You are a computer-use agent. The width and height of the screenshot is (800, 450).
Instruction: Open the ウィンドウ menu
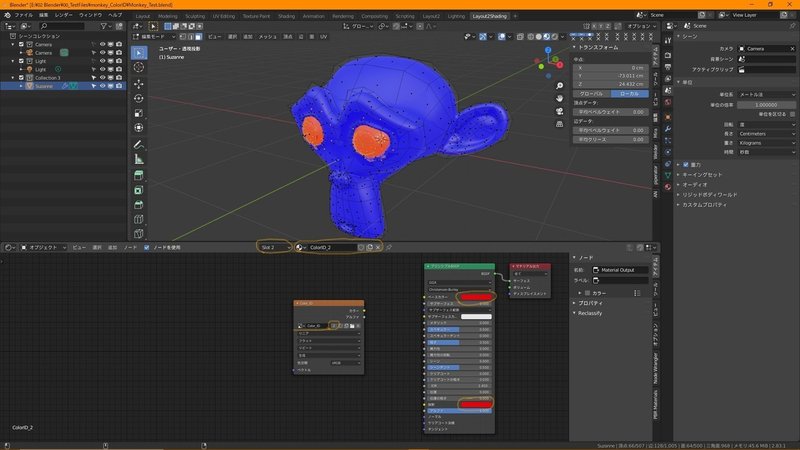90,15
